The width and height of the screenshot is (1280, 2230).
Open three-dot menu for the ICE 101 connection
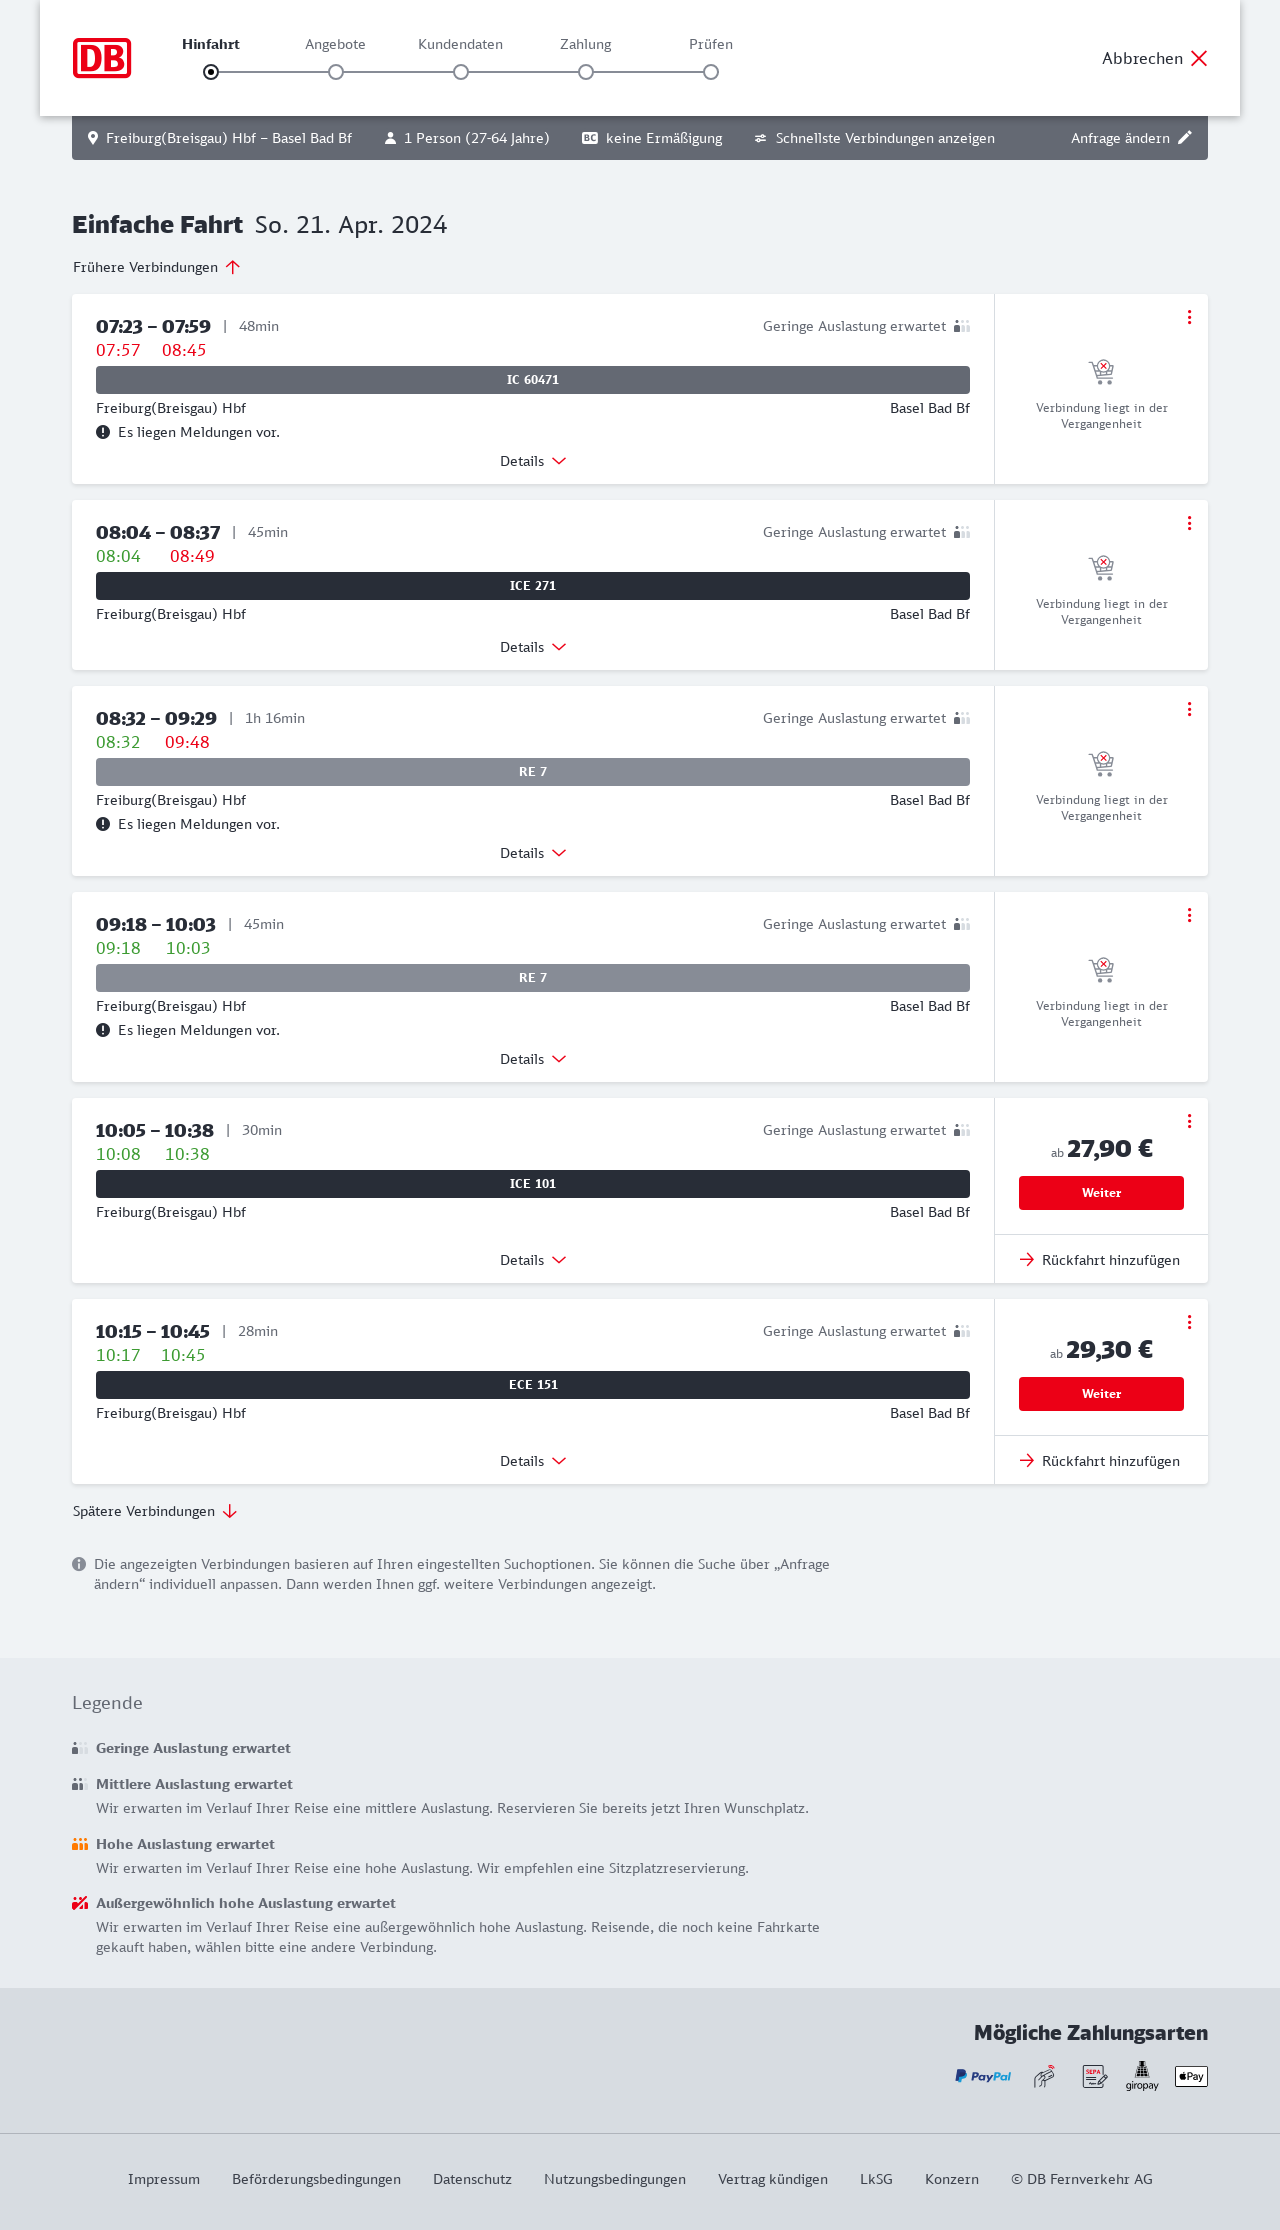[x=1189, y=1121]
